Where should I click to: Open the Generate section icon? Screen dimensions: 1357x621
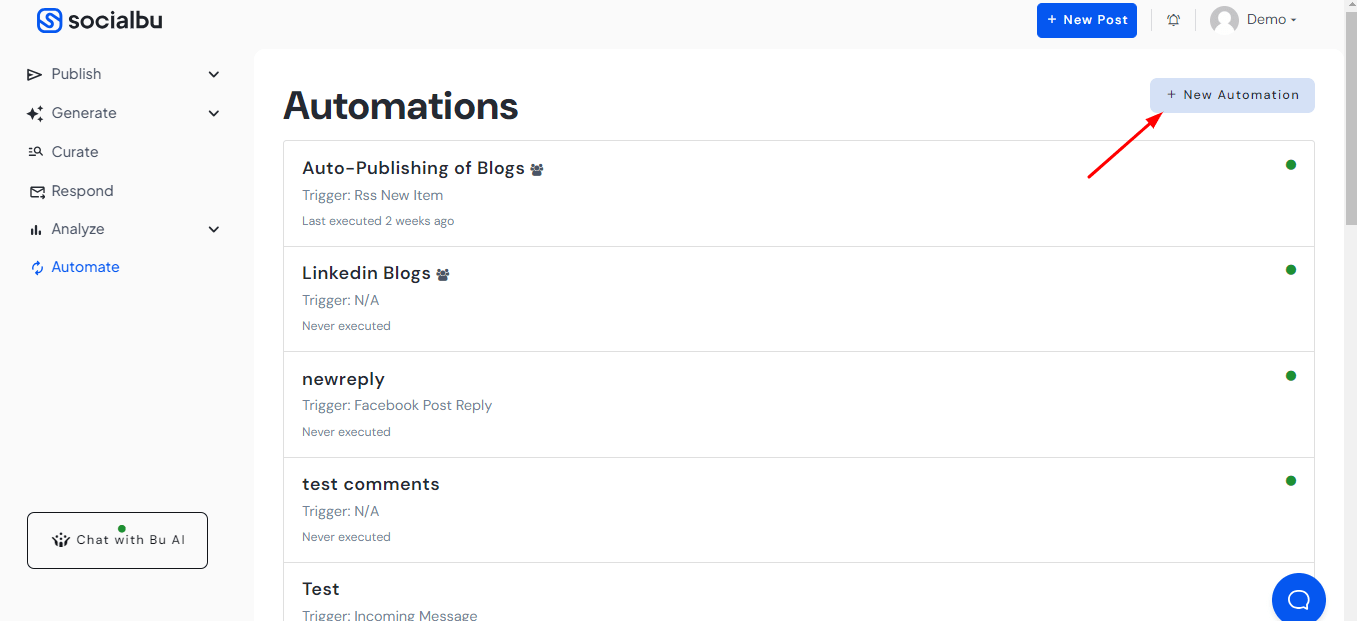point(34,112)
